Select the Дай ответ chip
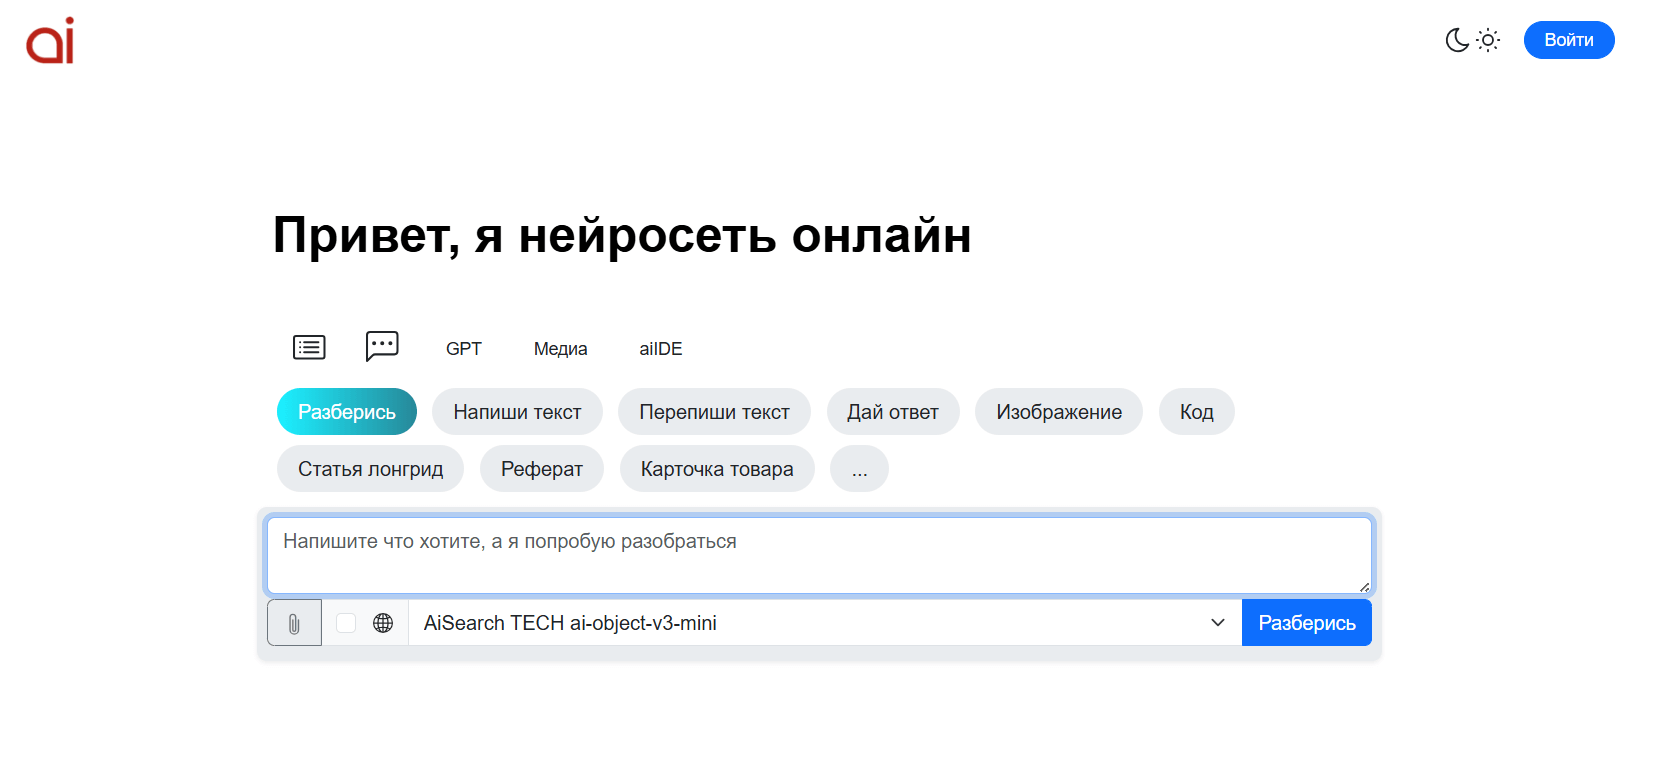The width and height of the screenshot is (1663, 776). tap(893, 412)
